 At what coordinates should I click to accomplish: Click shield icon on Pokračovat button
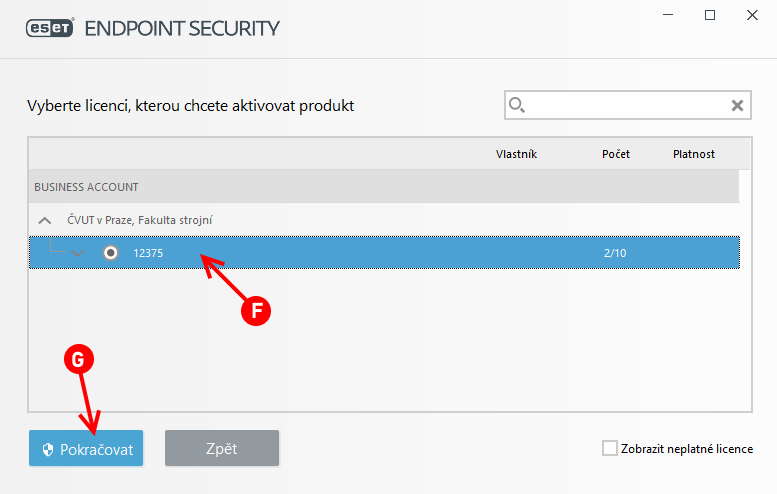click(48, 449)
